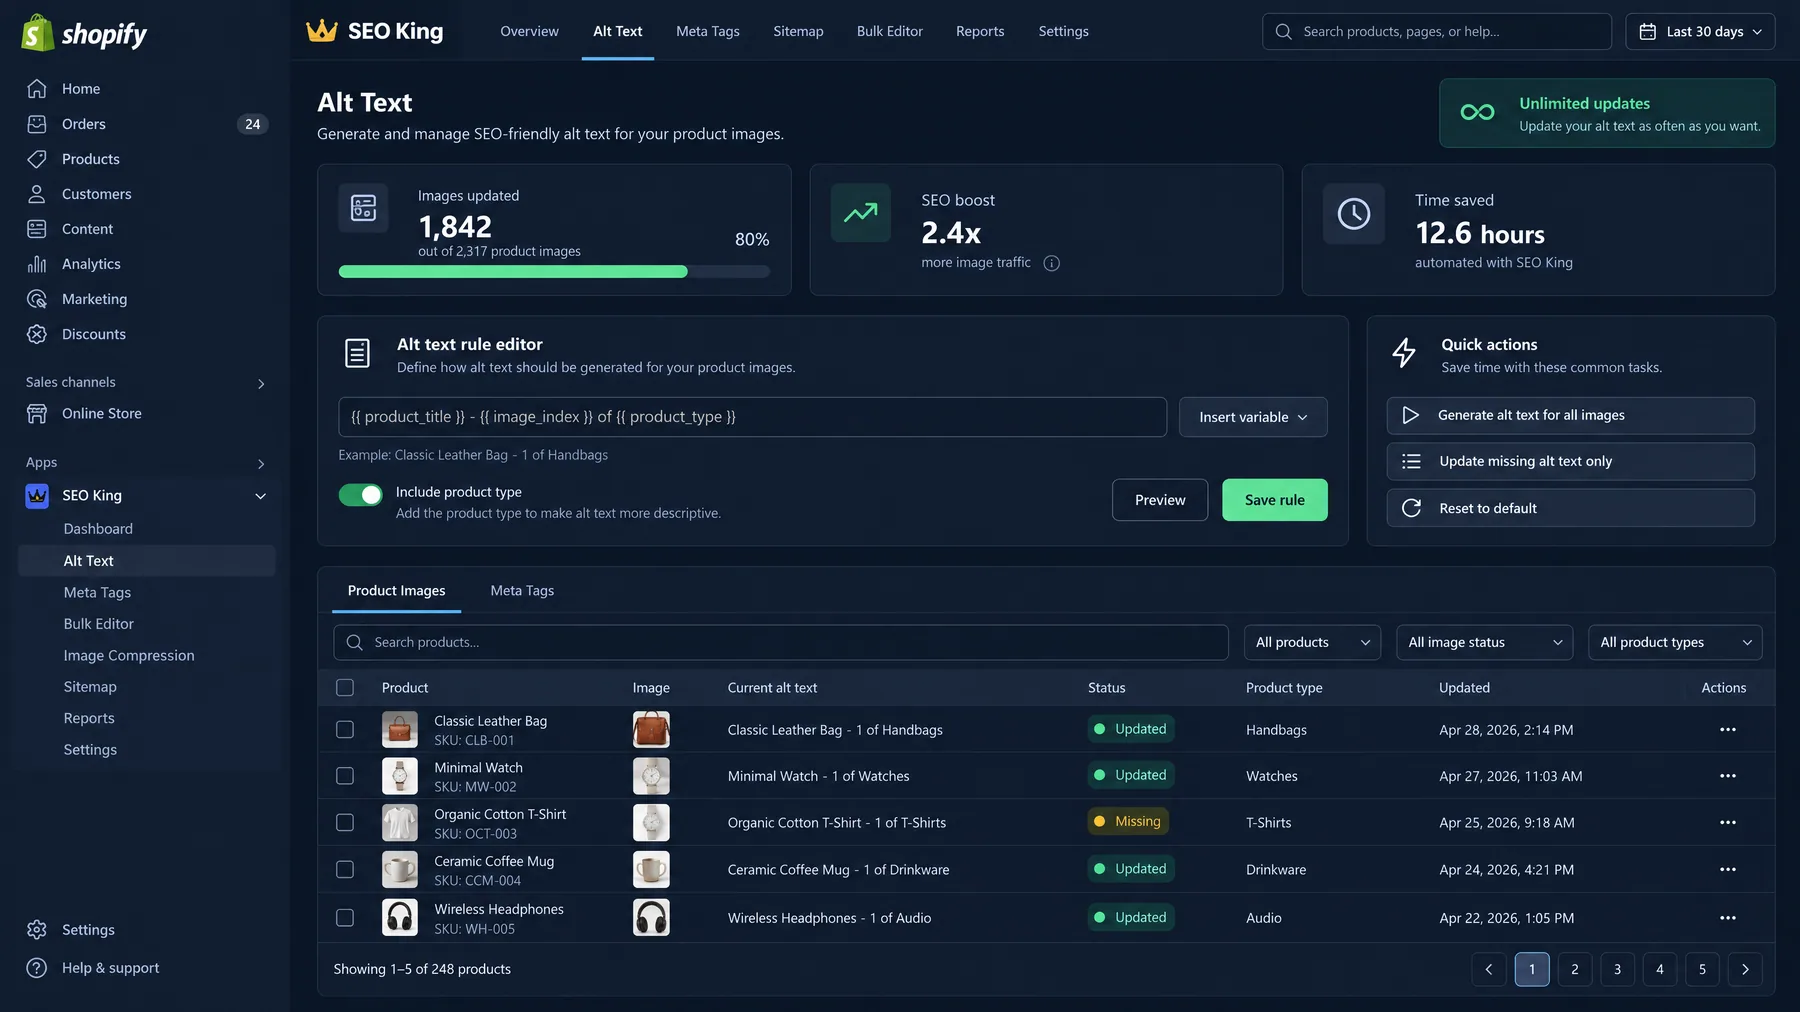Click the info icon beside more image traffic
This screenshot has width=1800, height=1012.
tap(1051, 263)
